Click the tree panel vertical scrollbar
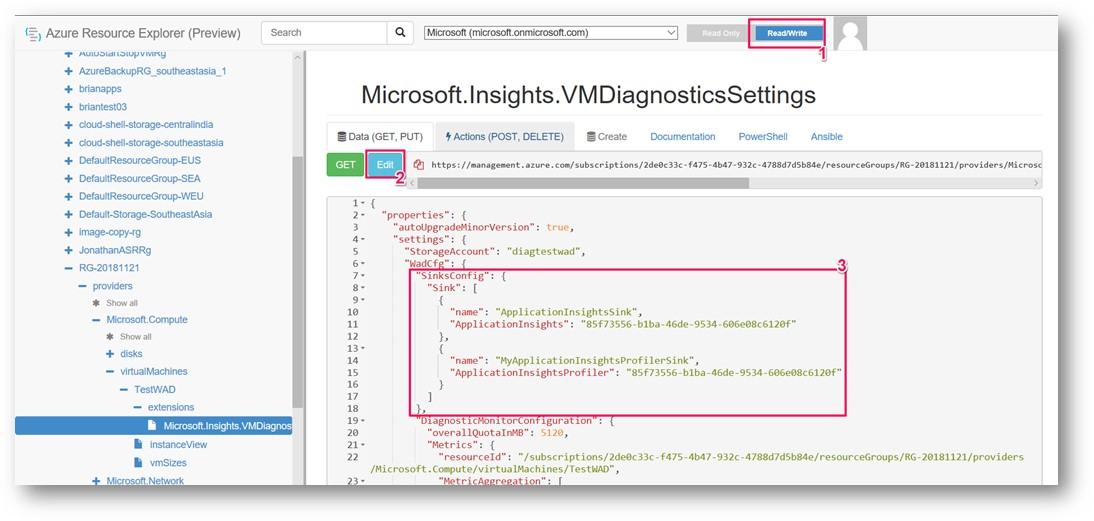 298,281
